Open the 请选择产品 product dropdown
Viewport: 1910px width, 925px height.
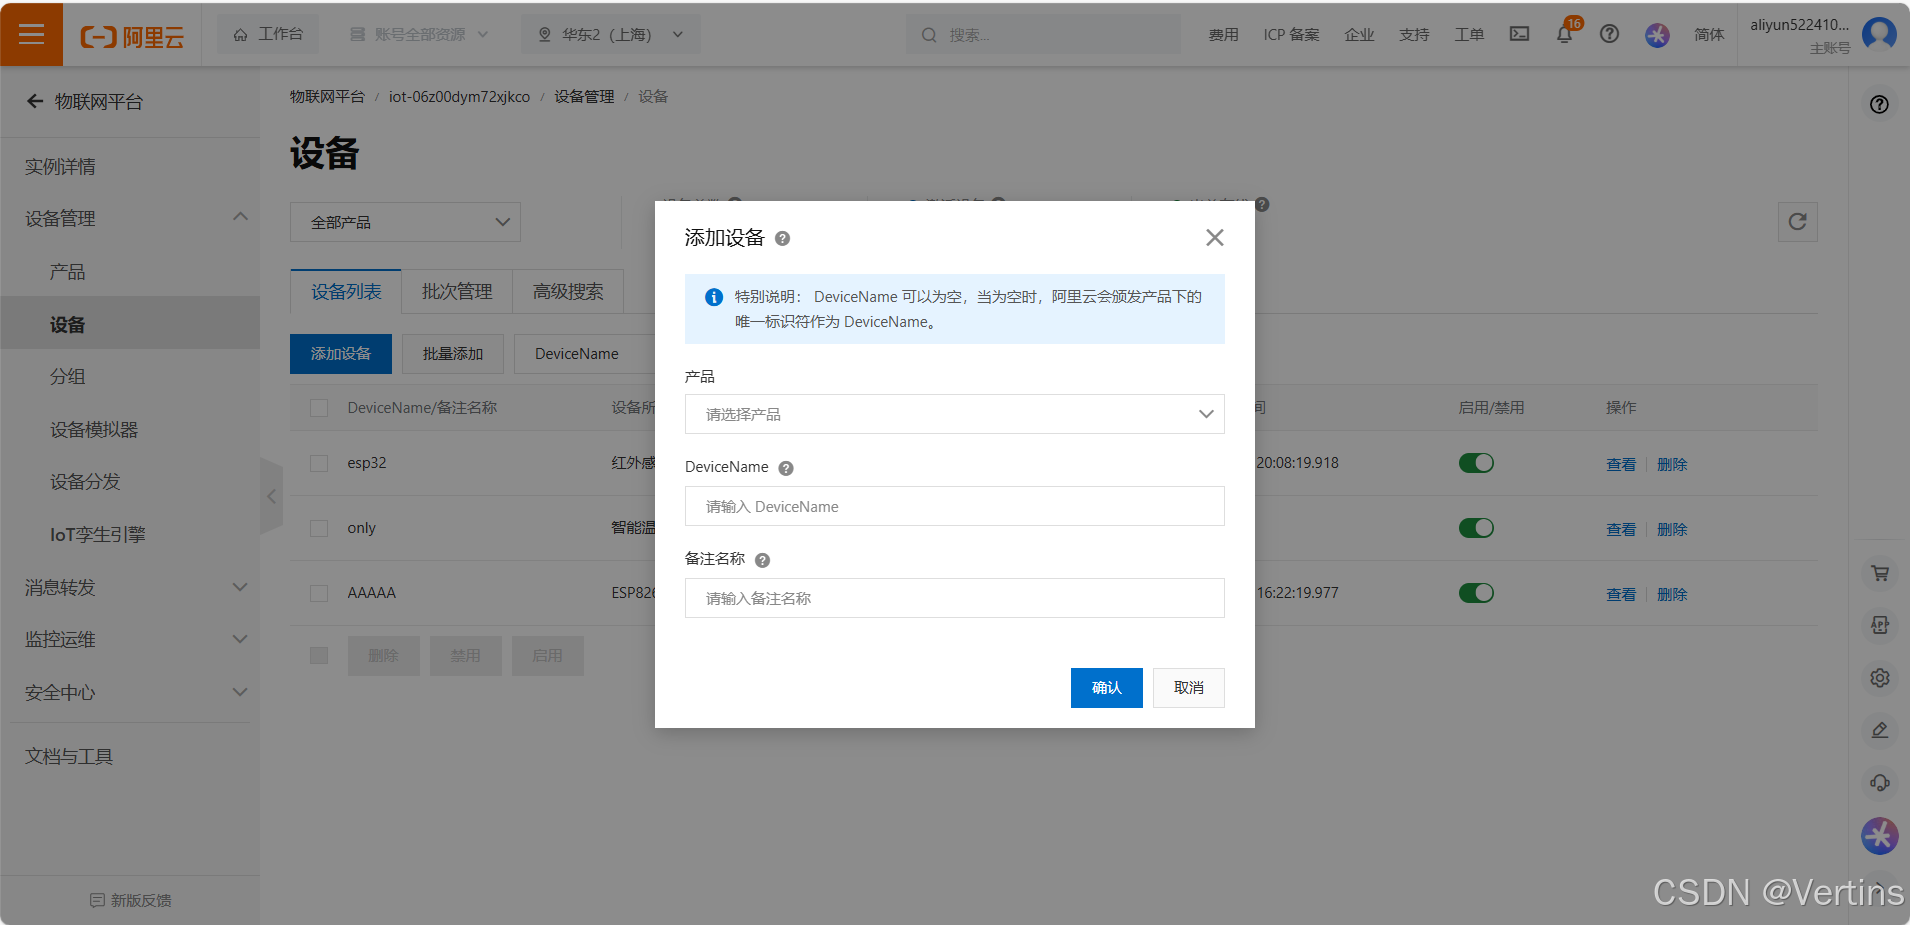point(954,414)
